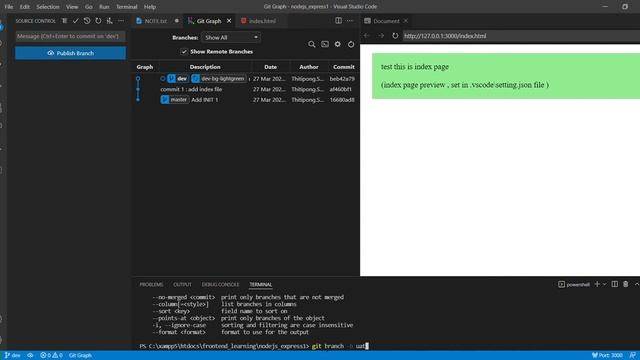Switch to the index.html tab
This screenshot has height=360, width=640.
click(x=262, y=21)
